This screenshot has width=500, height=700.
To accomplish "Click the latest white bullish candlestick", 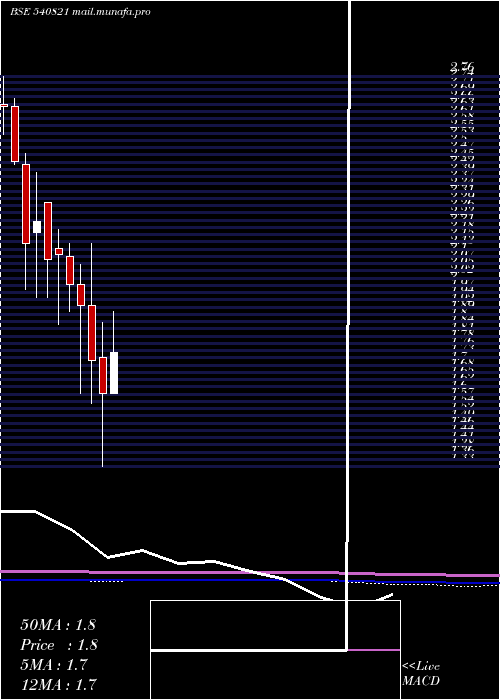I will 114,373.
